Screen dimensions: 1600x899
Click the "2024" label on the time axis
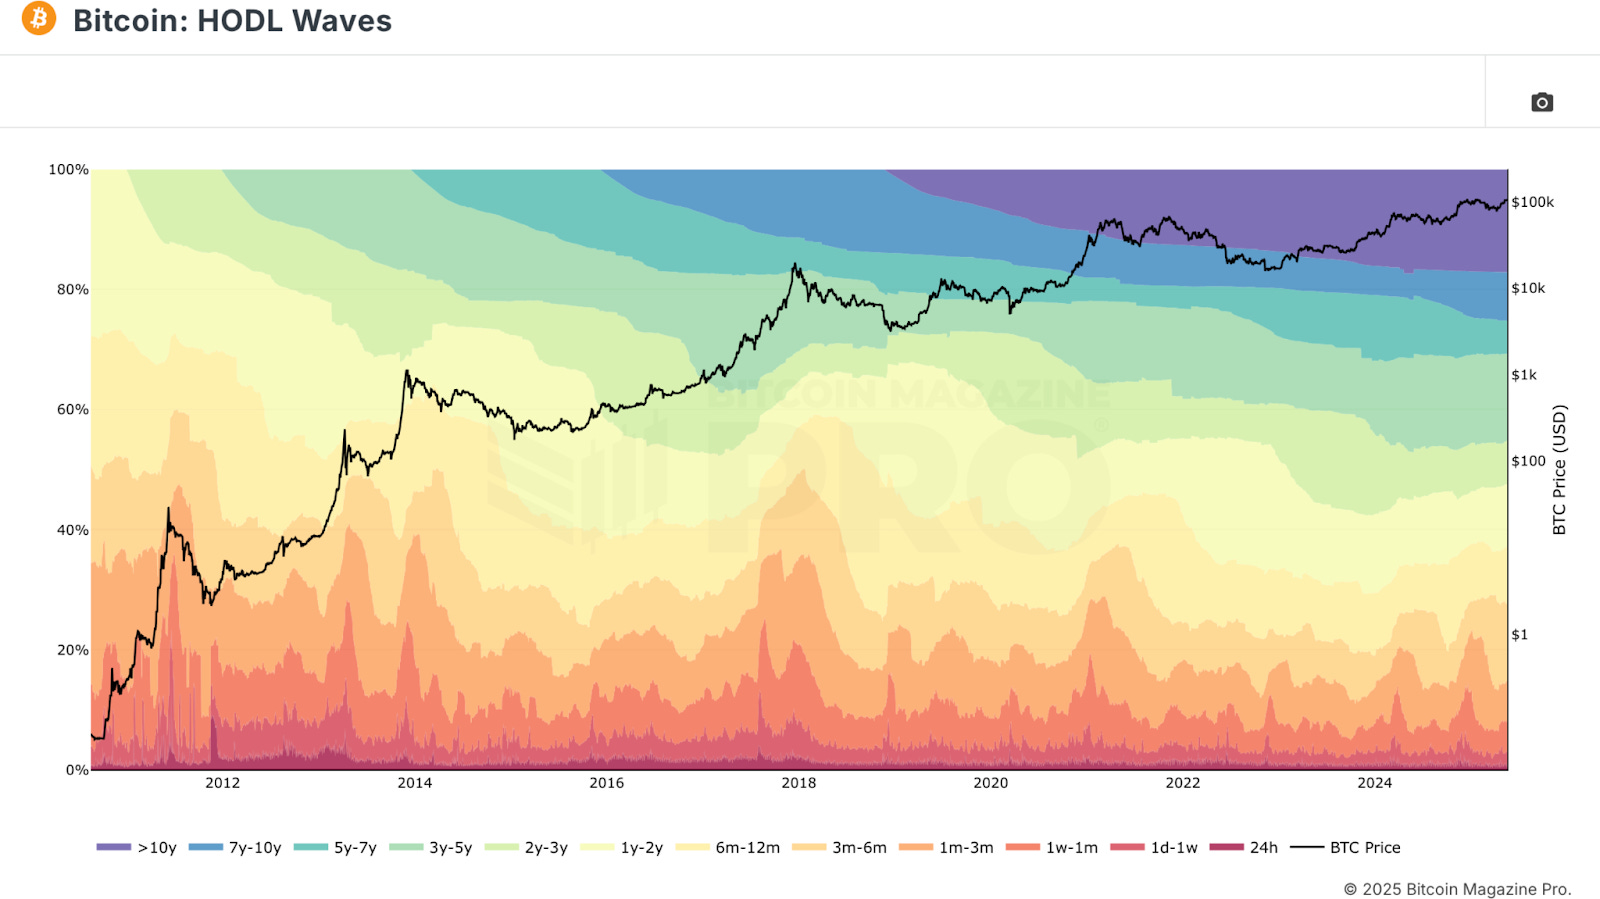point(1376,784)
